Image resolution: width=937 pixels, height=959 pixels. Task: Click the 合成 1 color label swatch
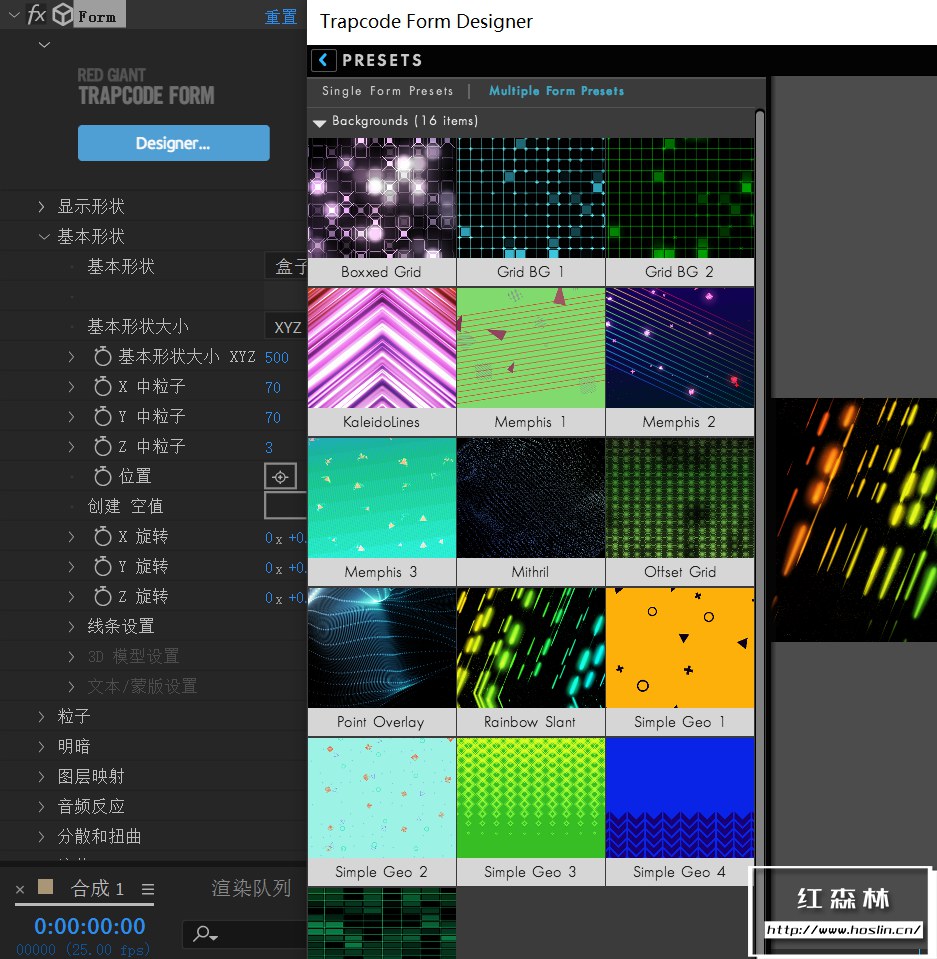pos(46,887)
